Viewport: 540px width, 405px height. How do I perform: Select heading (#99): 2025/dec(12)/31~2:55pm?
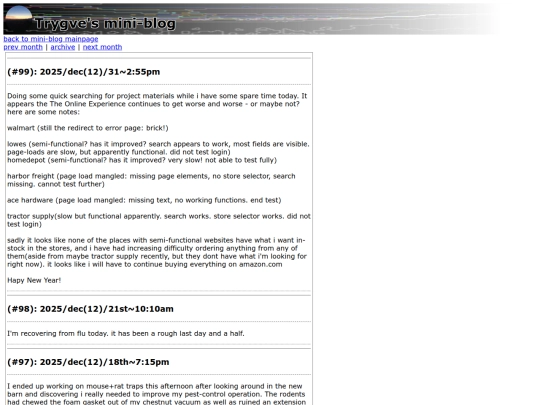coord(84,72)
